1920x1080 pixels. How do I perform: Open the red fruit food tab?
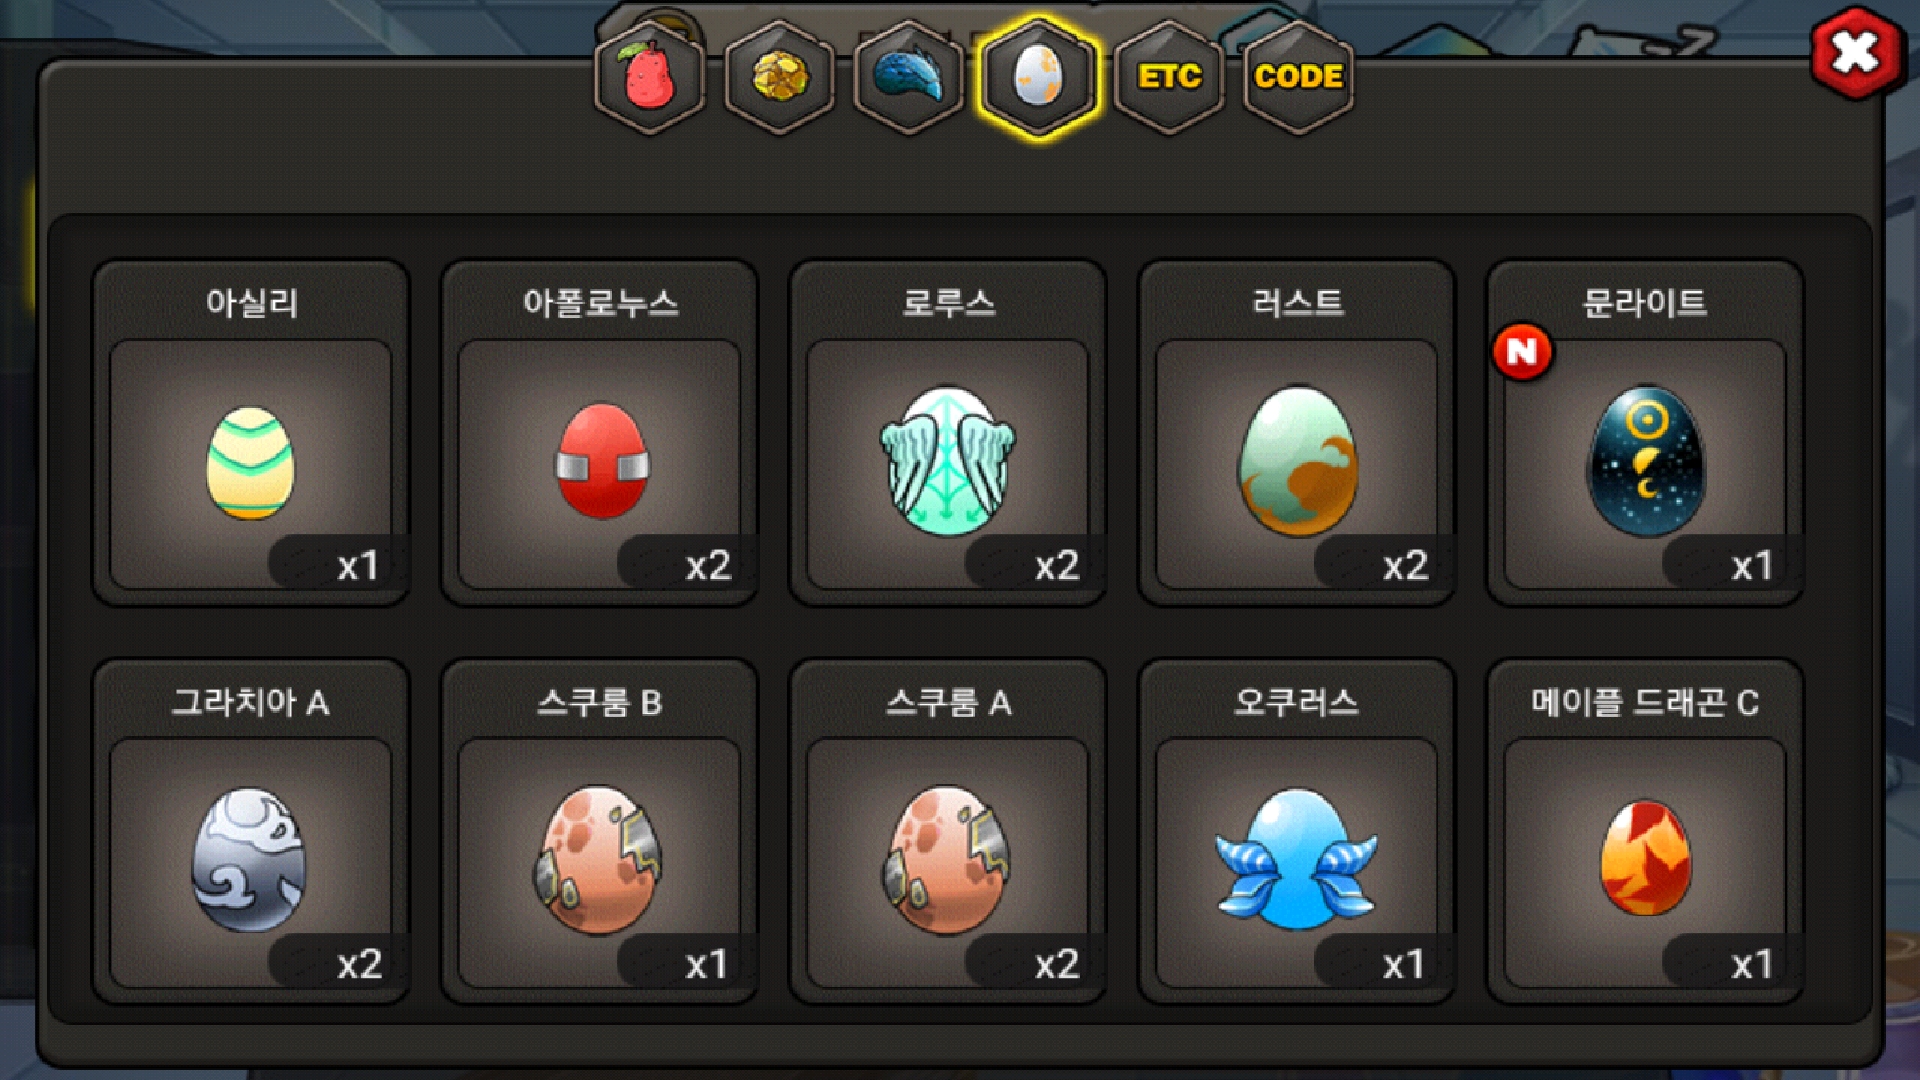tap(650, 76)
